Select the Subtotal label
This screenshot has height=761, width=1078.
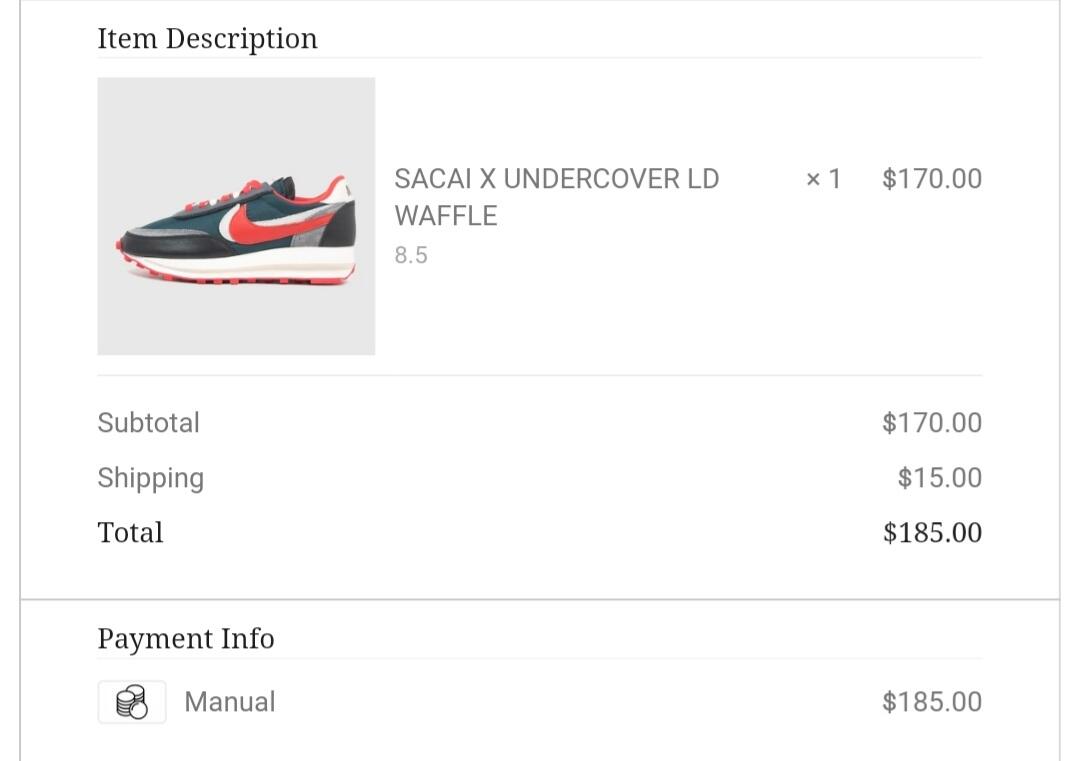pos(149,423)
